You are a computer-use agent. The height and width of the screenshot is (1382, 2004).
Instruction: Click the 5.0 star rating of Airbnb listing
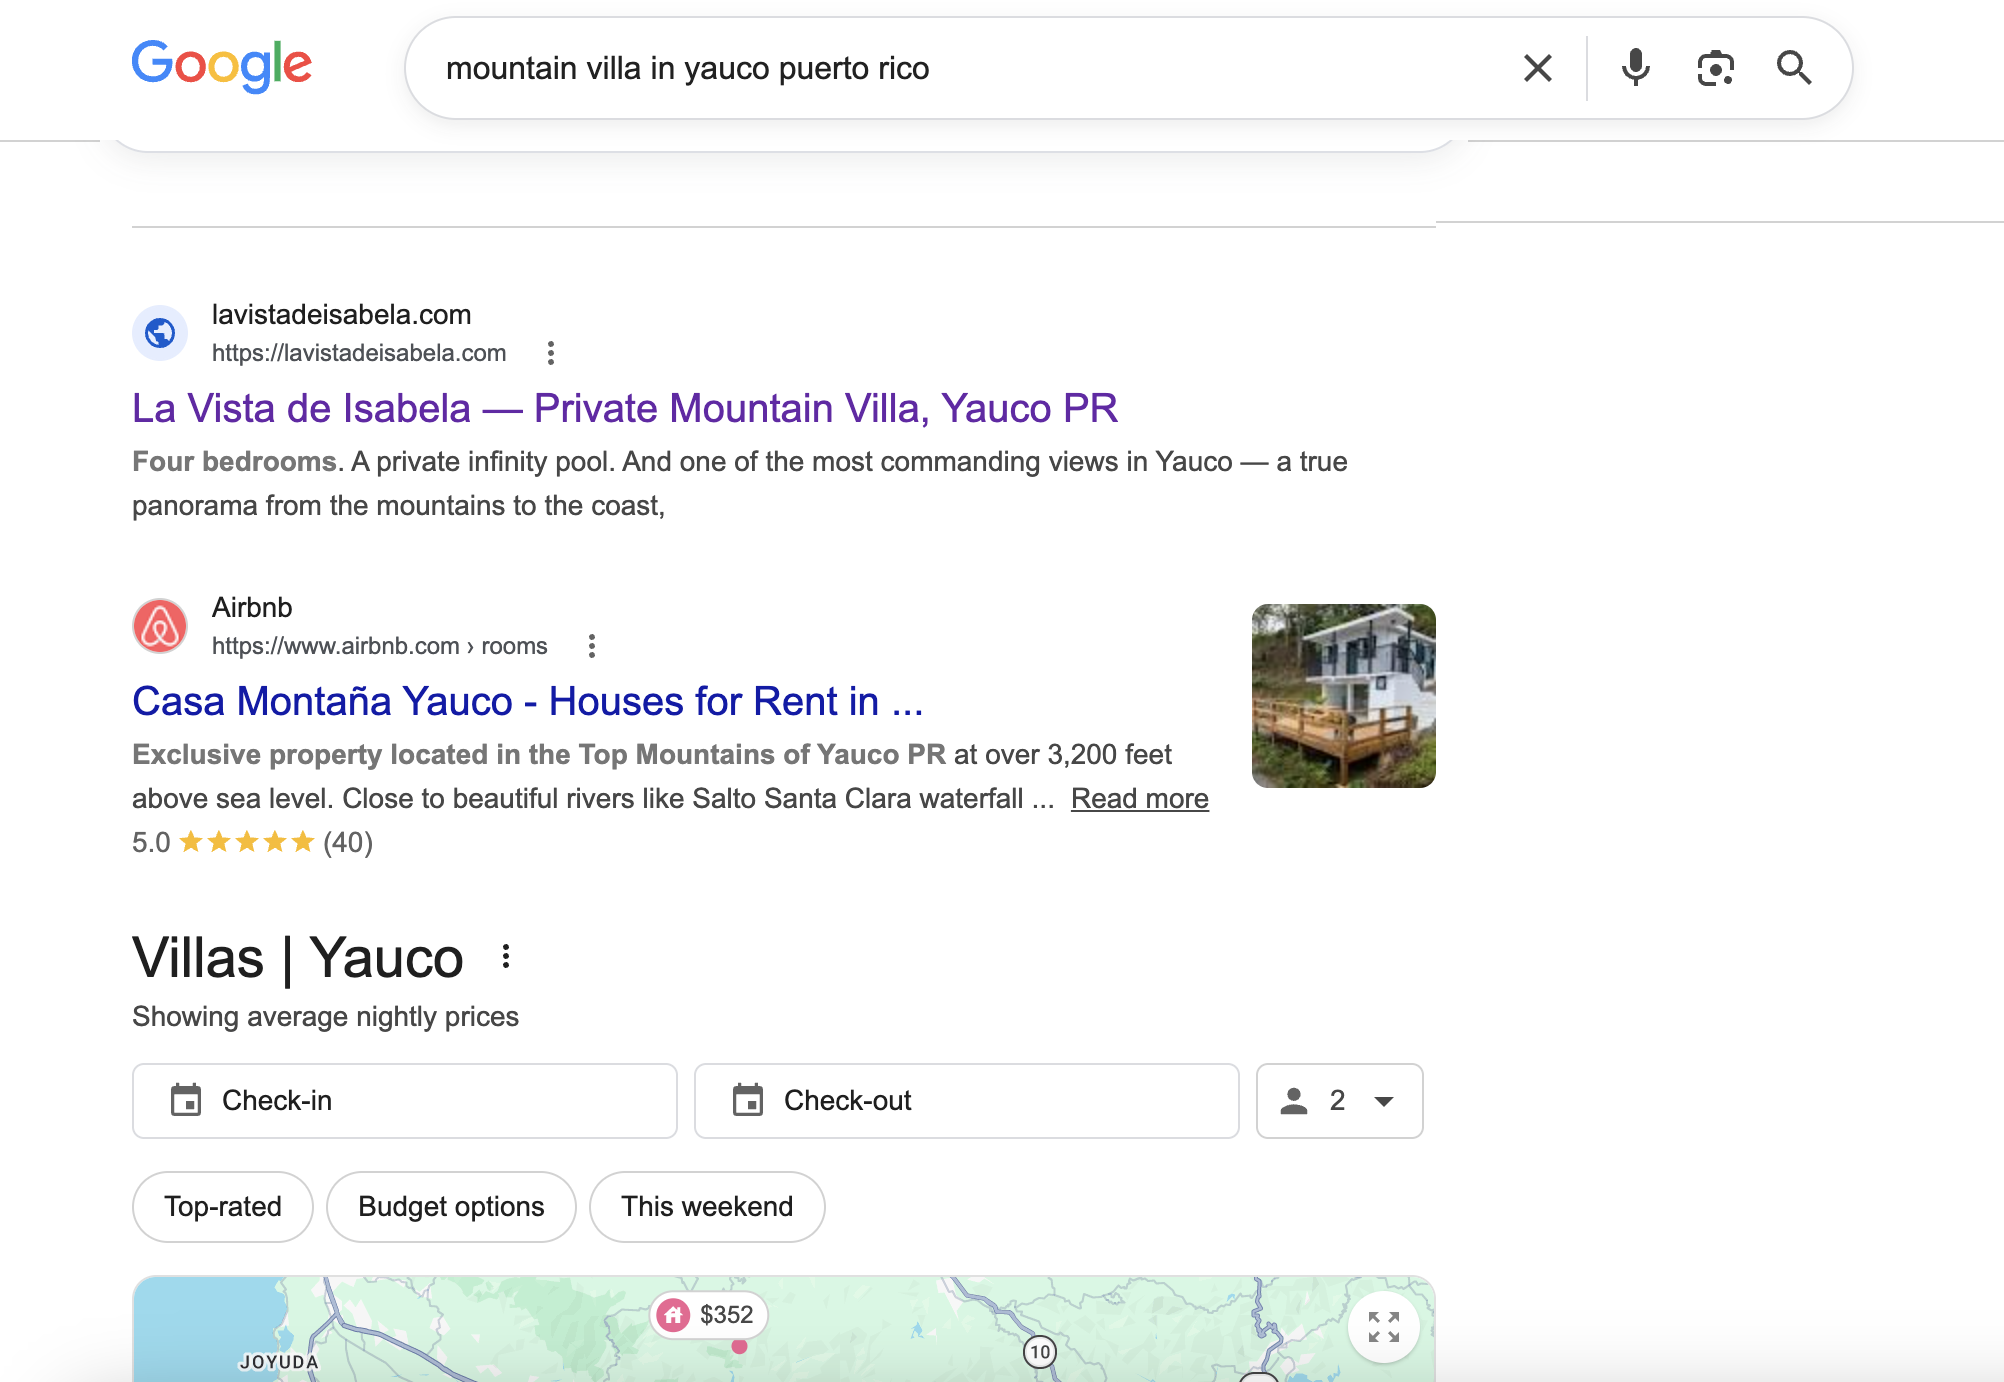pos(252,842)
